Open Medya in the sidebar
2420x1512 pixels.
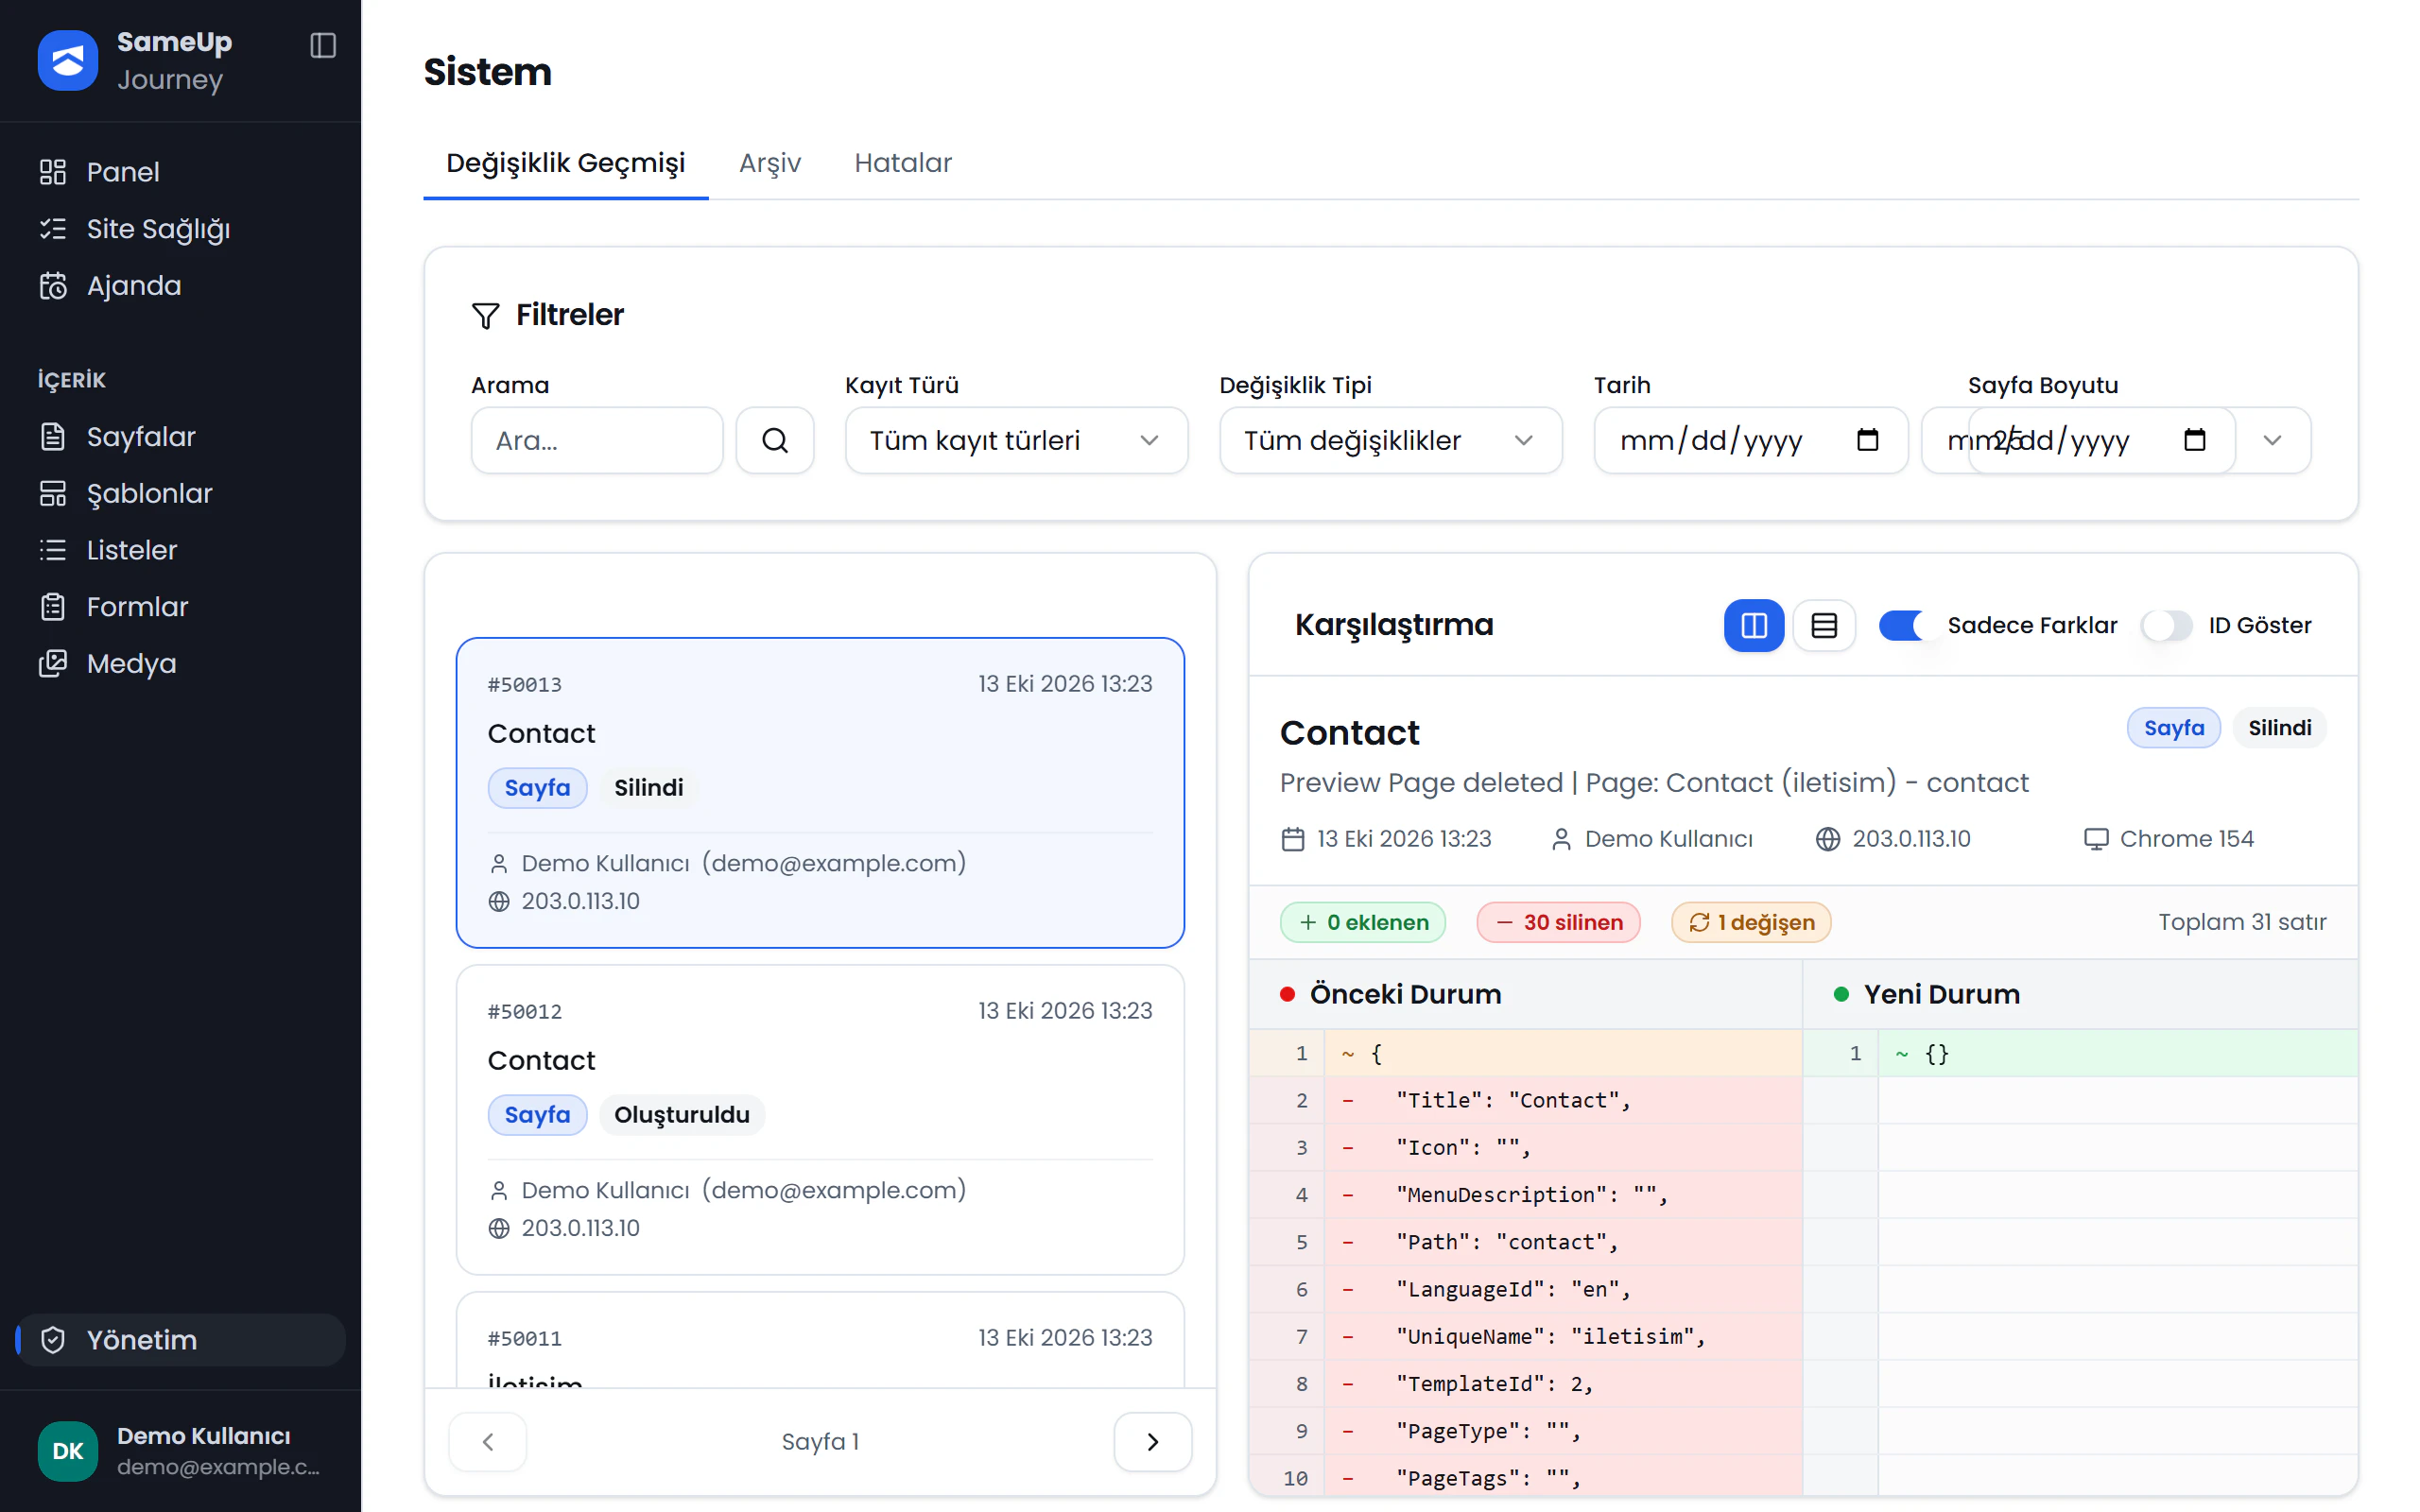(x=180, y=664)
